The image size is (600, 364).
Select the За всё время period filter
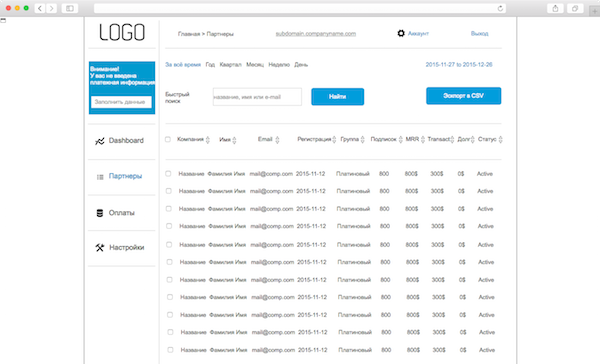click(x=183, y=65)
